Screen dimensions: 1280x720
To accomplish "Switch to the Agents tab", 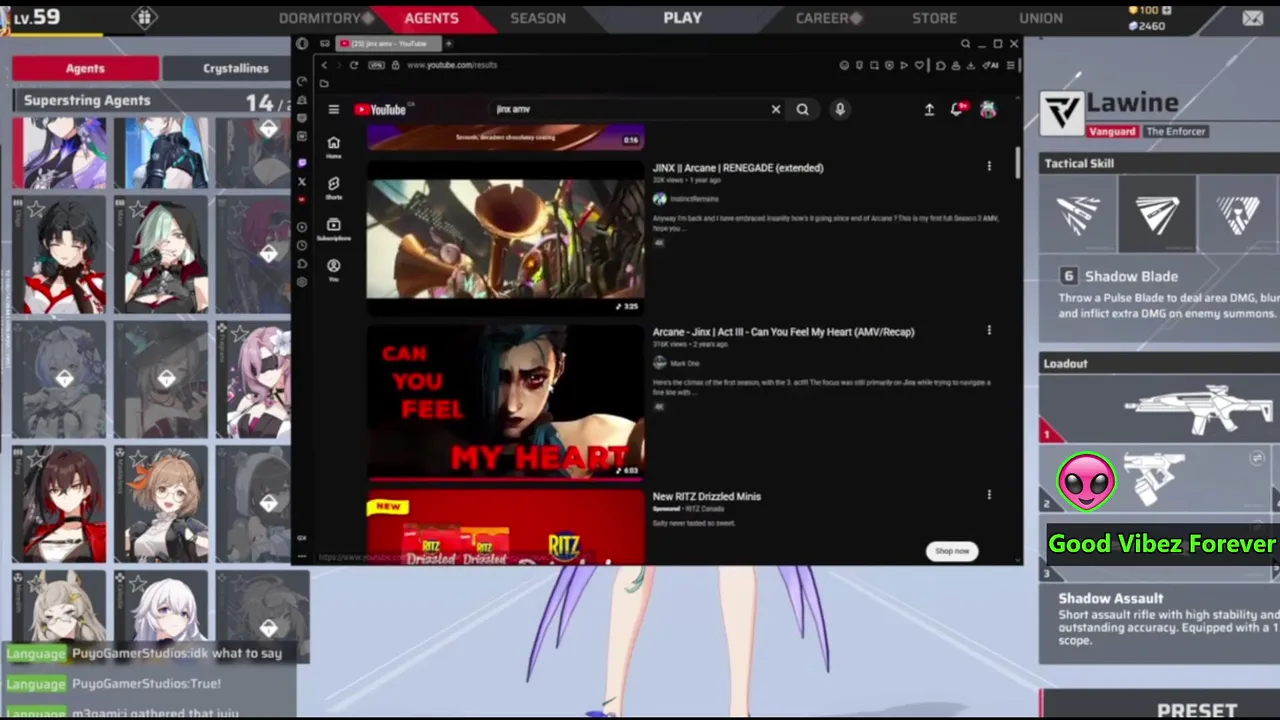I will [x=85, y=68].
